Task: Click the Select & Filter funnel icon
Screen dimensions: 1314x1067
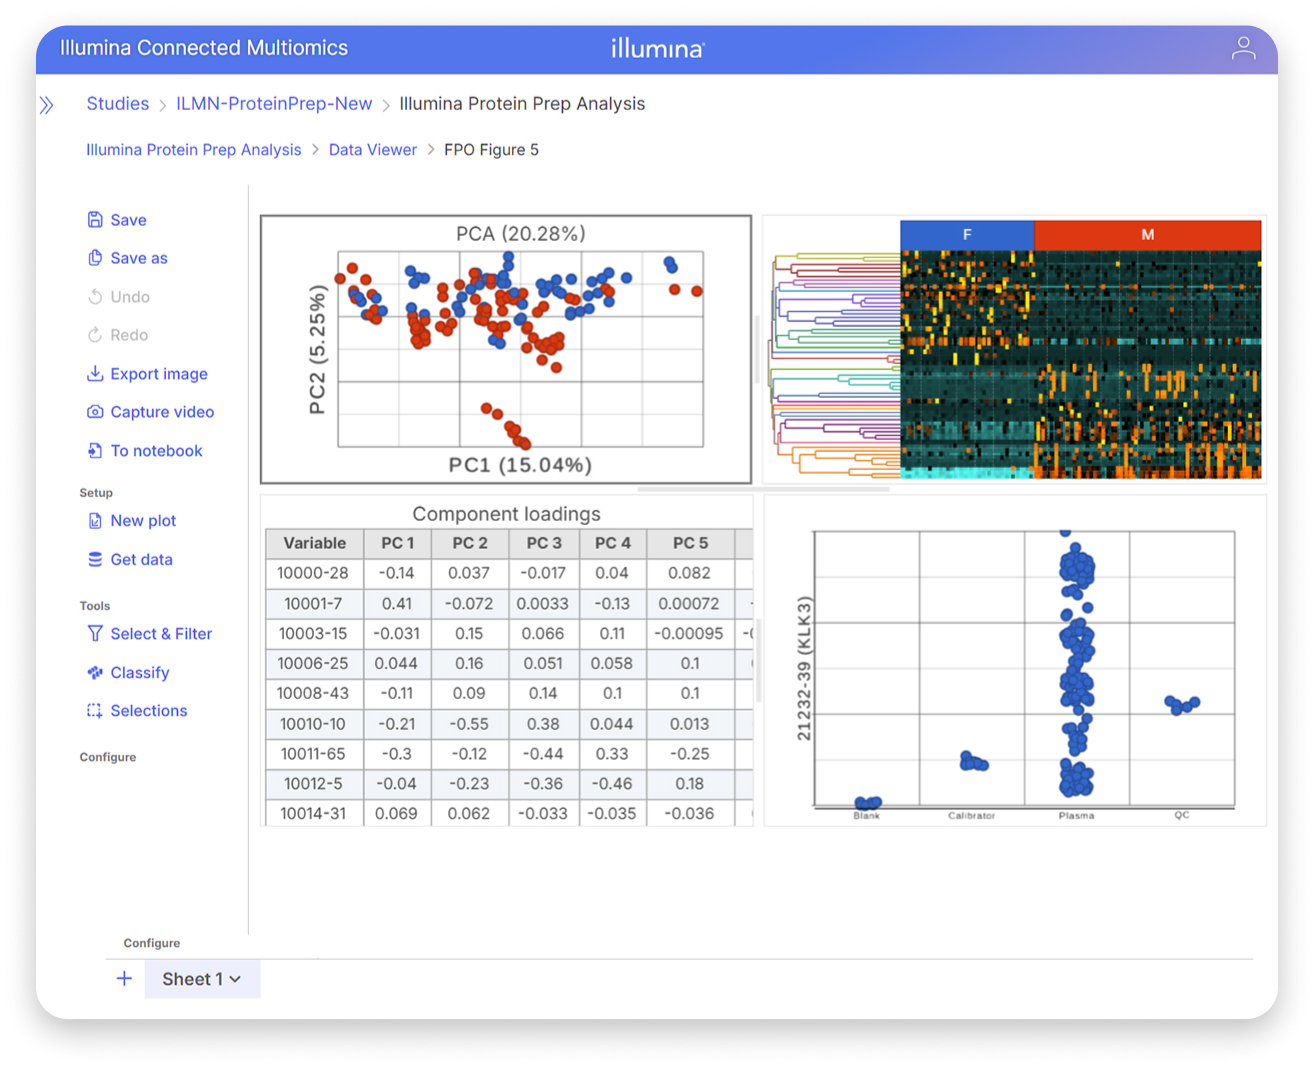Action: (x=95, y=634)
